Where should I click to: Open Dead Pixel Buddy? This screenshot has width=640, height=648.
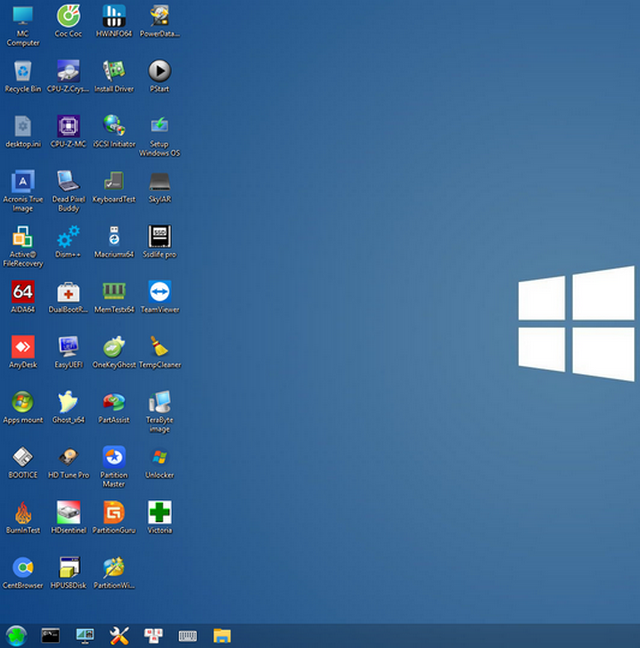(x=68, y=191)
